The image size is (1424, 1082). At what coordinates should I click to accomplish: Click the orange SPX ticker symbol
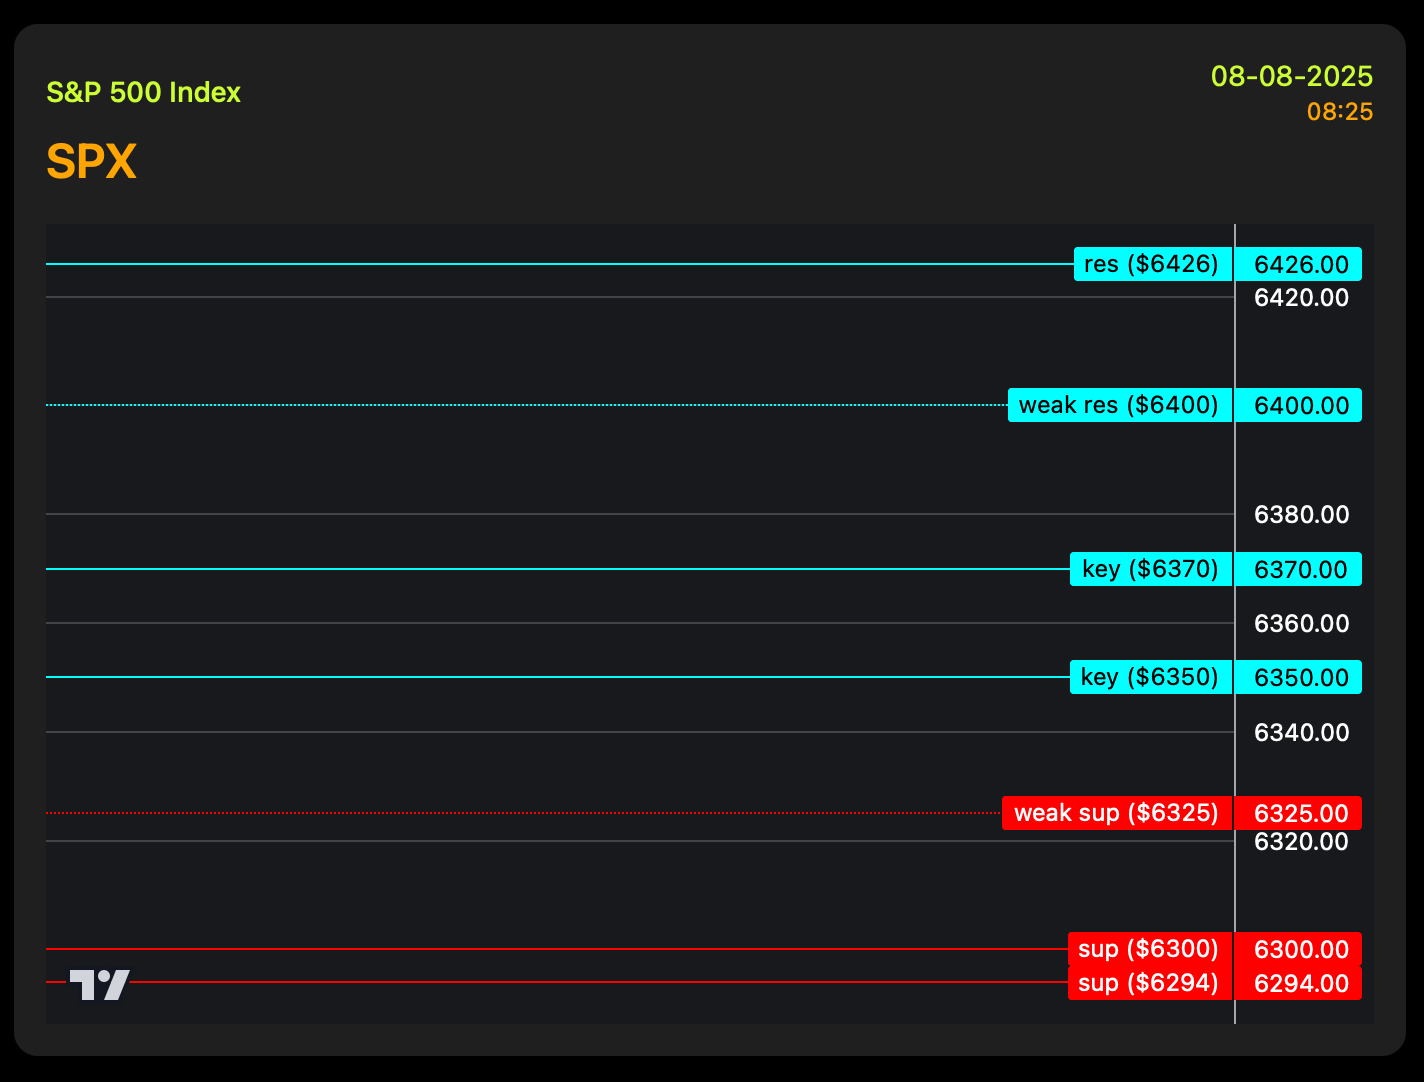click(91, 161)
